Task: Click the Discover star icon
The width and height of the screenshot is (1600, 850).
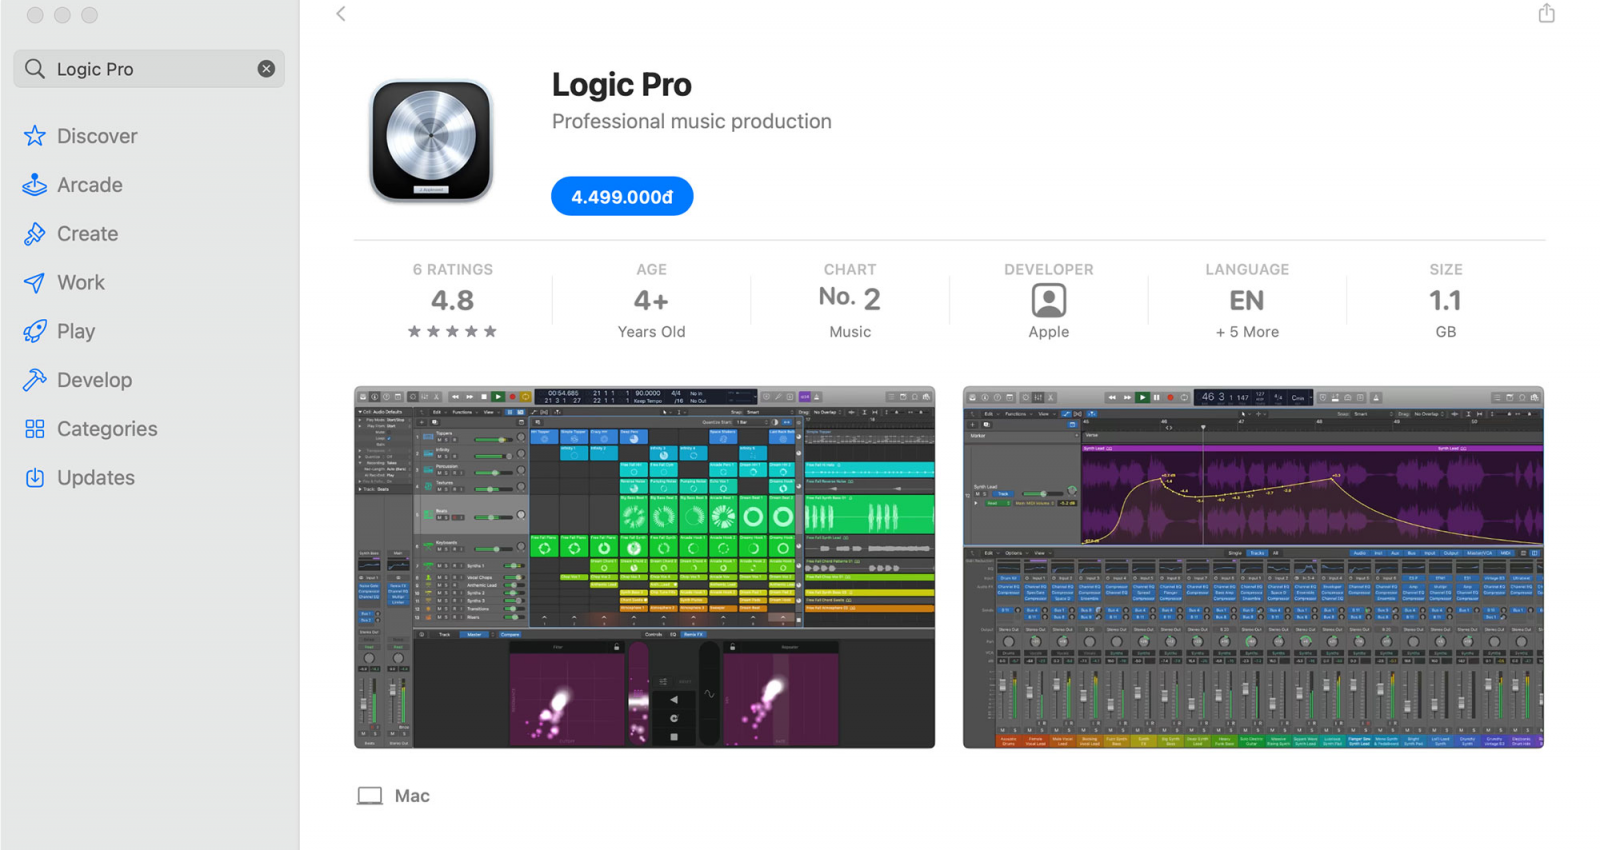Action: 35,136
